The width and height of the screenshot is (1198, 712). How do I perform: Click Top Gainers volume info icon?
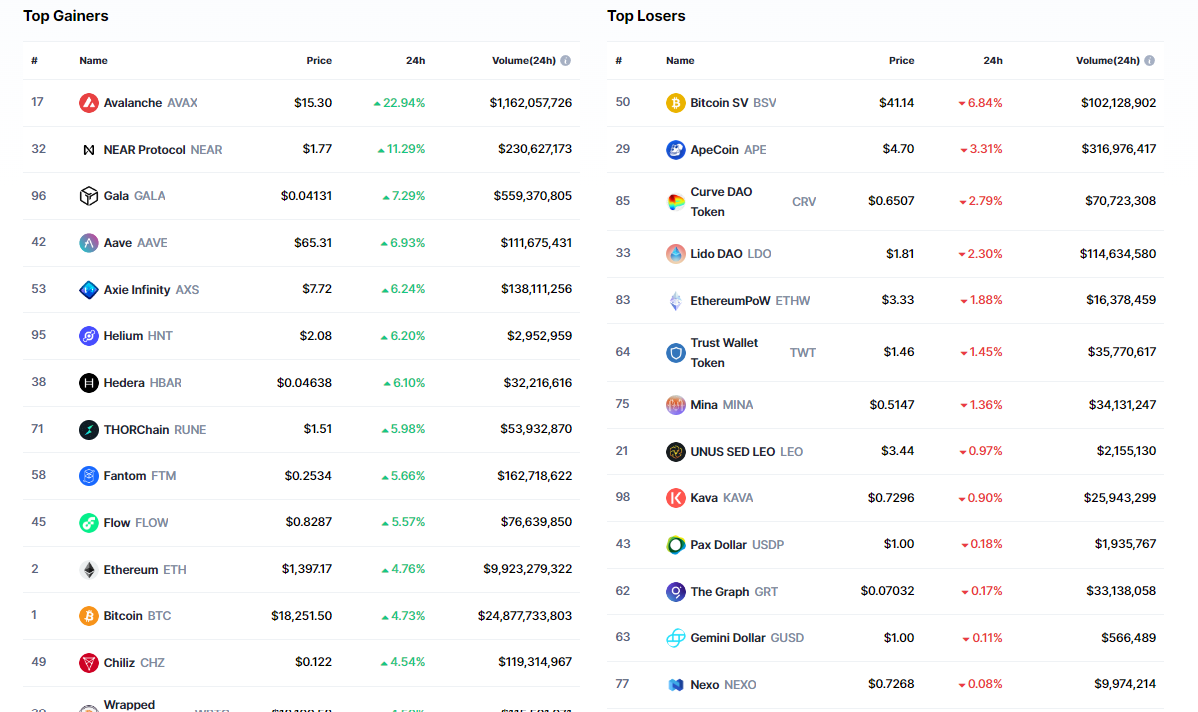coord(566,61)
